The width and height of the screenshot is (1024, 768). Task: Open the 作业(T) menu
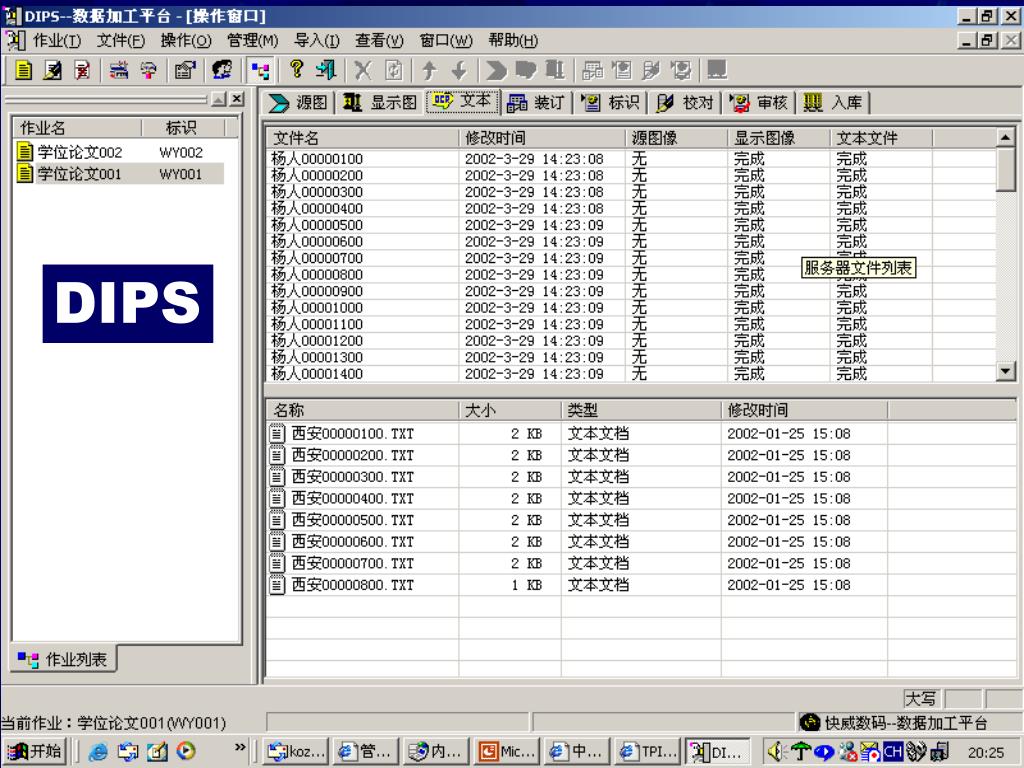[57, 40]
